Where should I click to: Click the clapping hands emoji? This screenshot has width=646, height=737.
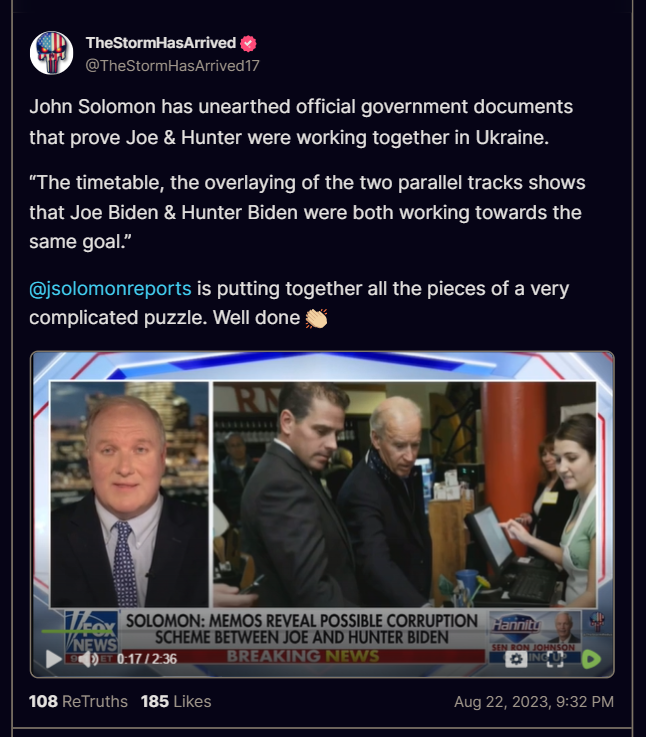pos(316,318)
